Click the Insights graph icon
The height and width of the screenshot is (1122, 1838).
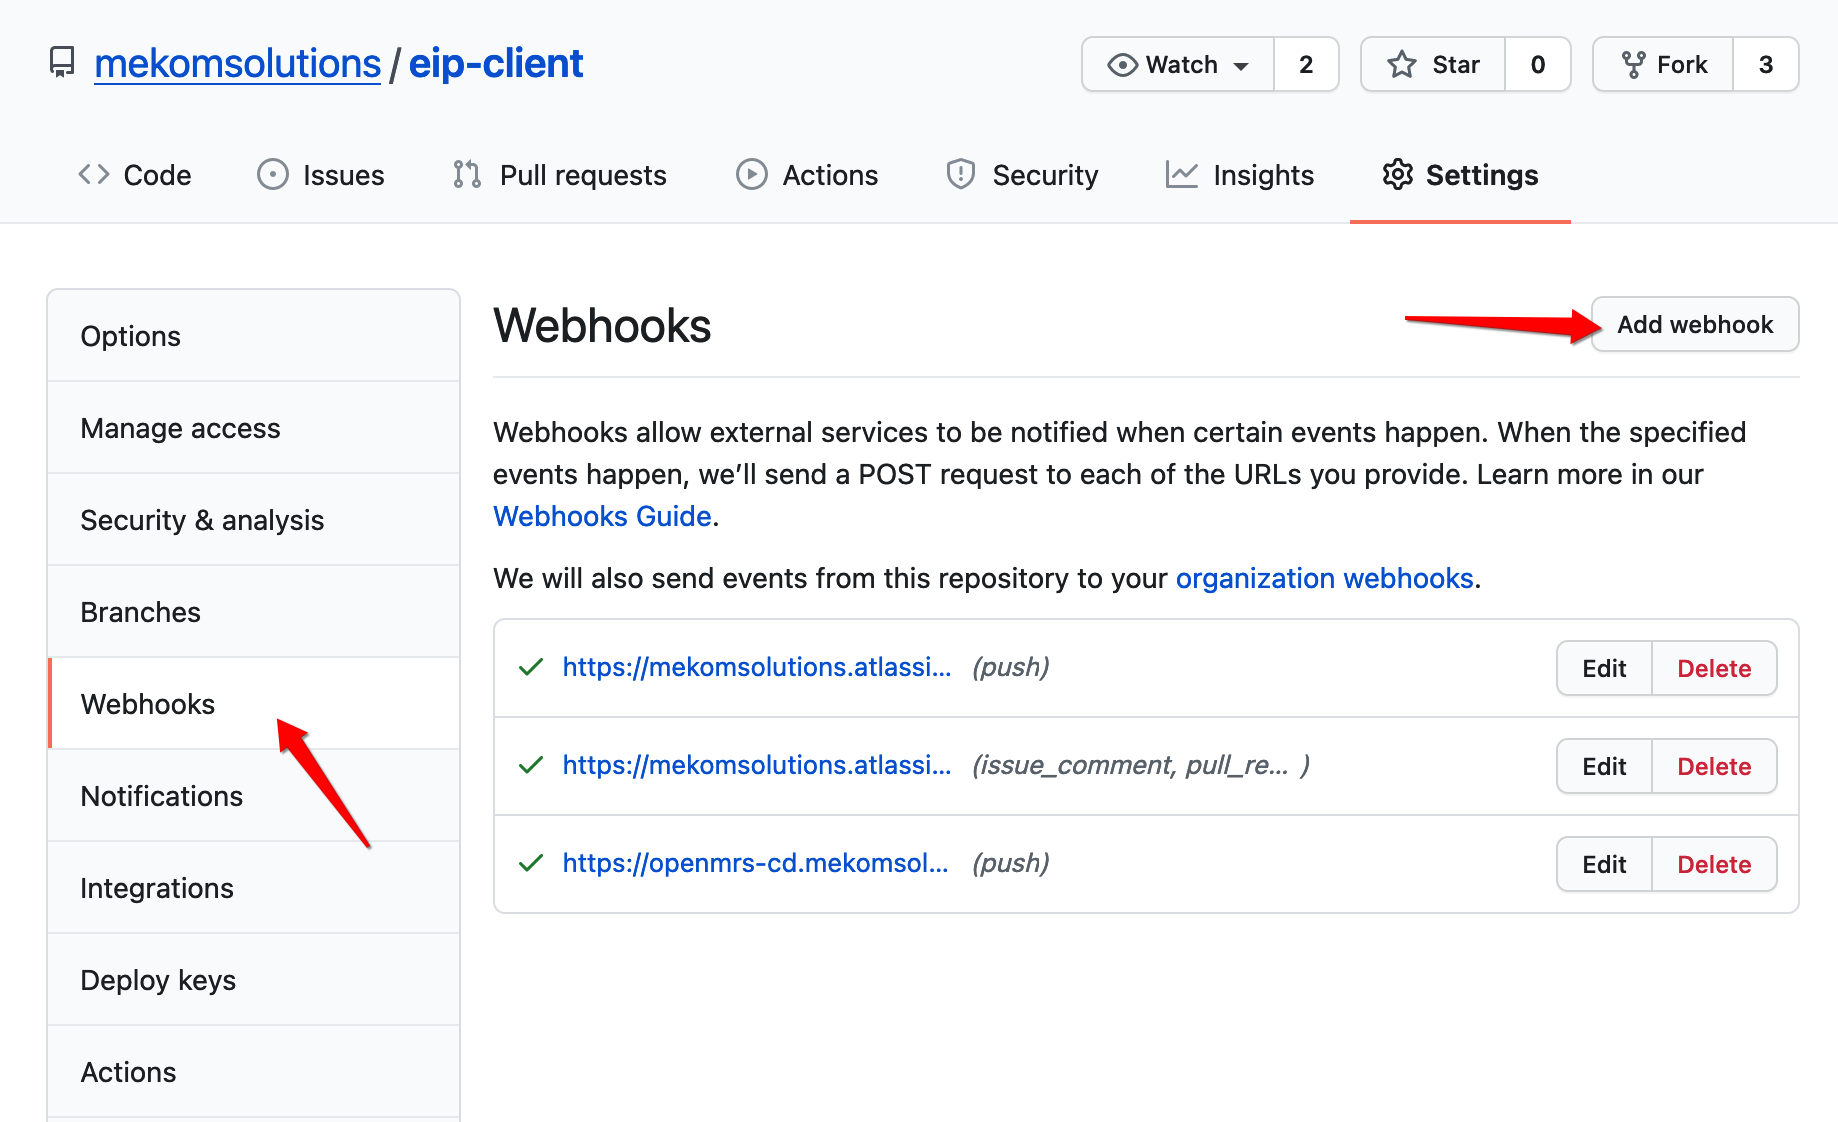1182,174
